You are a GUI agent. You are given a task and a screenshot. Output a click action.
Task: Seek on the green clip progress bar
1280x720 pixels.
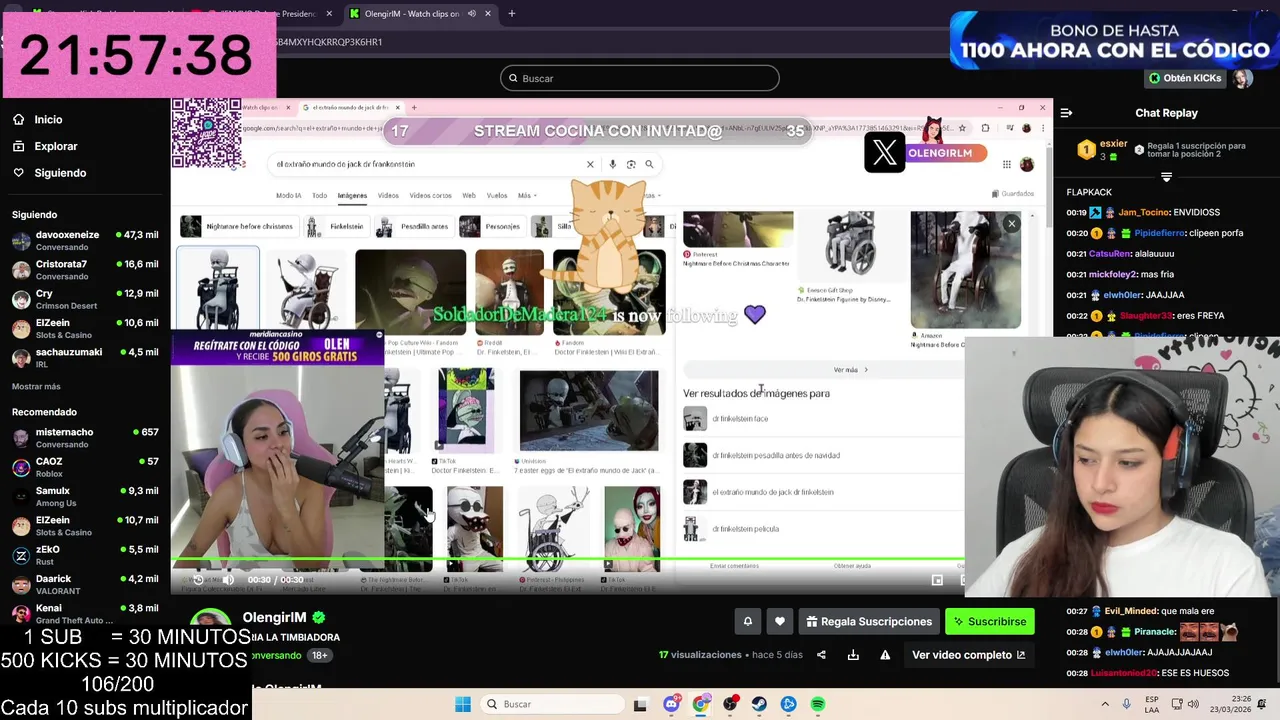568,560
